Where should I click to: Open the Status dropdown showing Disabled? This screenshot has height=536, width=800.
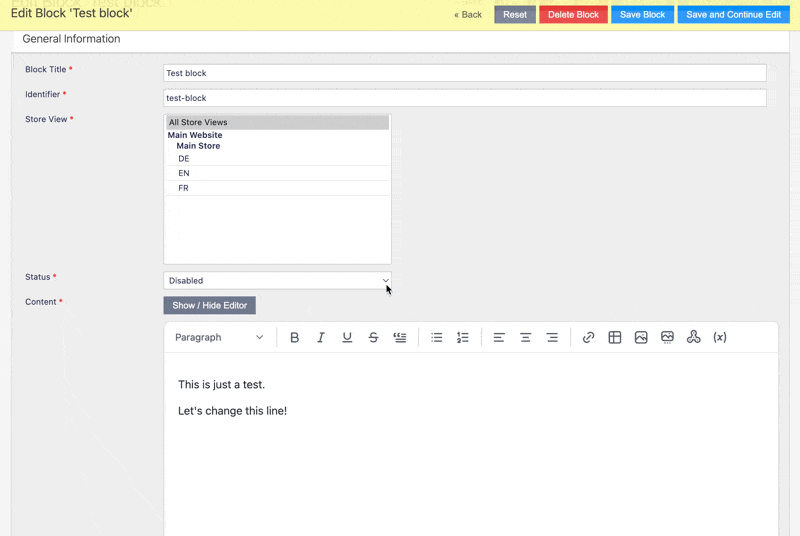[278, 280]
